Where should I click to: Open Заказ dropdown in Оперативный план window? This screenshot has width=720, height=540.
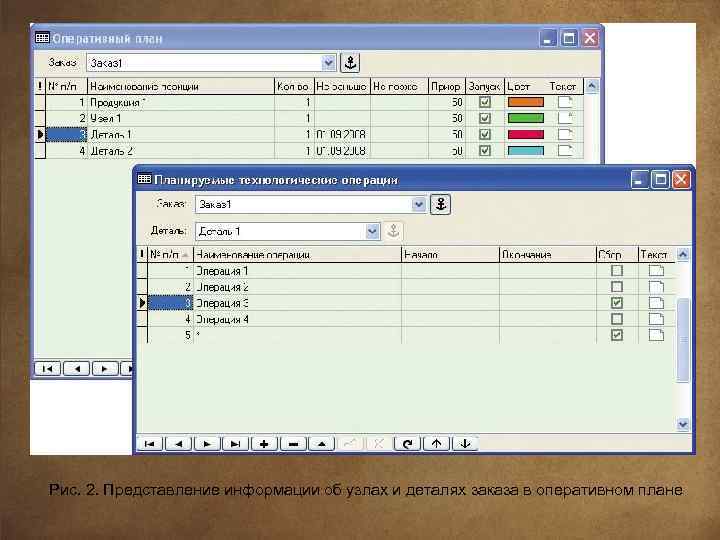point(328,62)
